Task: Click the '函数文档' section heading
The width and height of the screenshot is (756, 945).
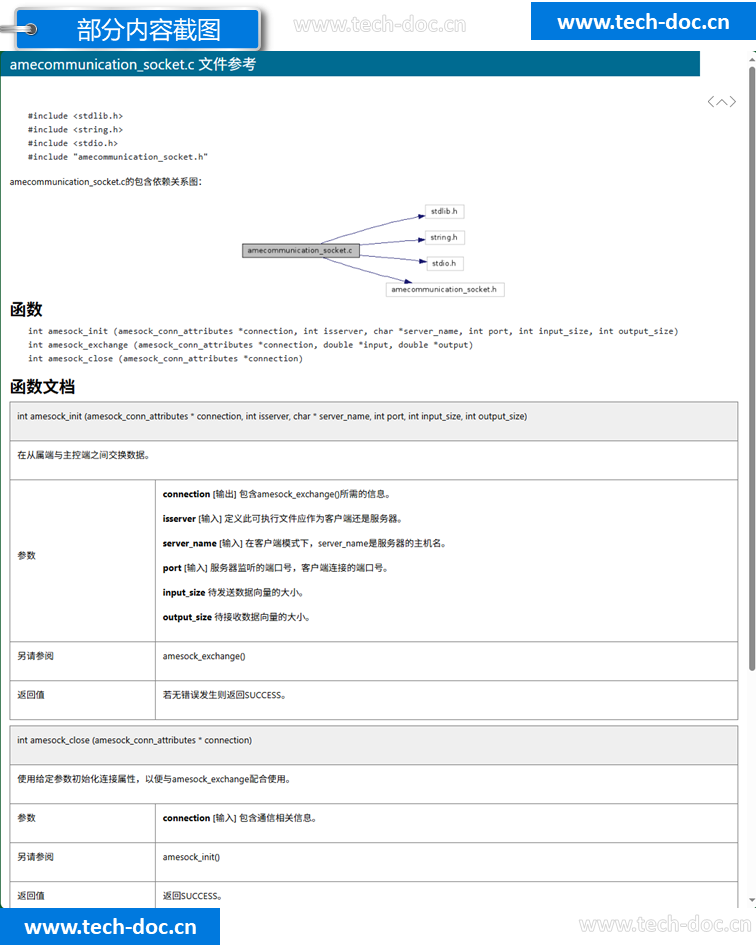Action: (42, 387)
